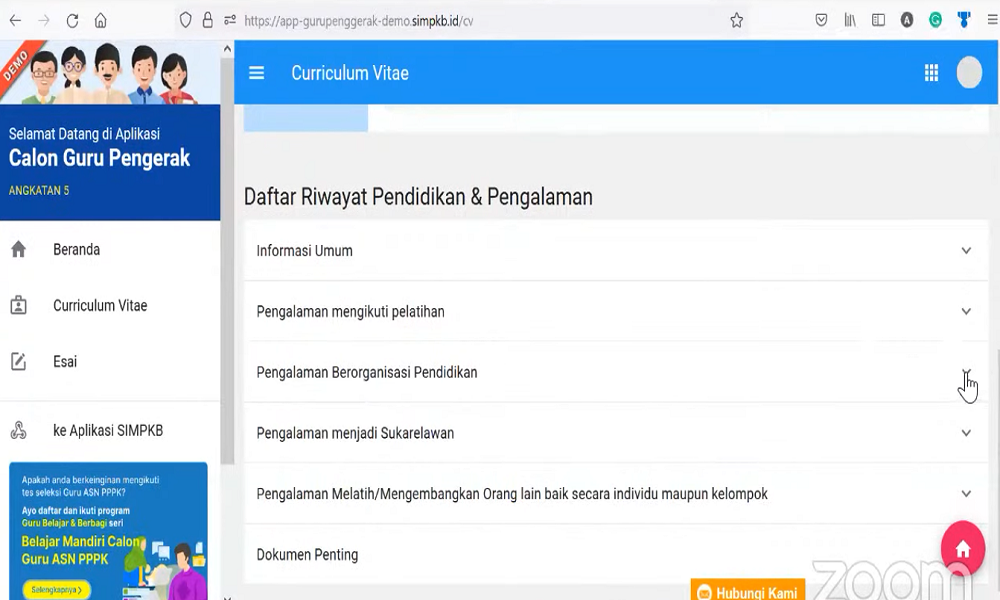The height and width of the screenshot is (600, 1000).
Task: Click the user profile avatar
Action: coord(969,73)
